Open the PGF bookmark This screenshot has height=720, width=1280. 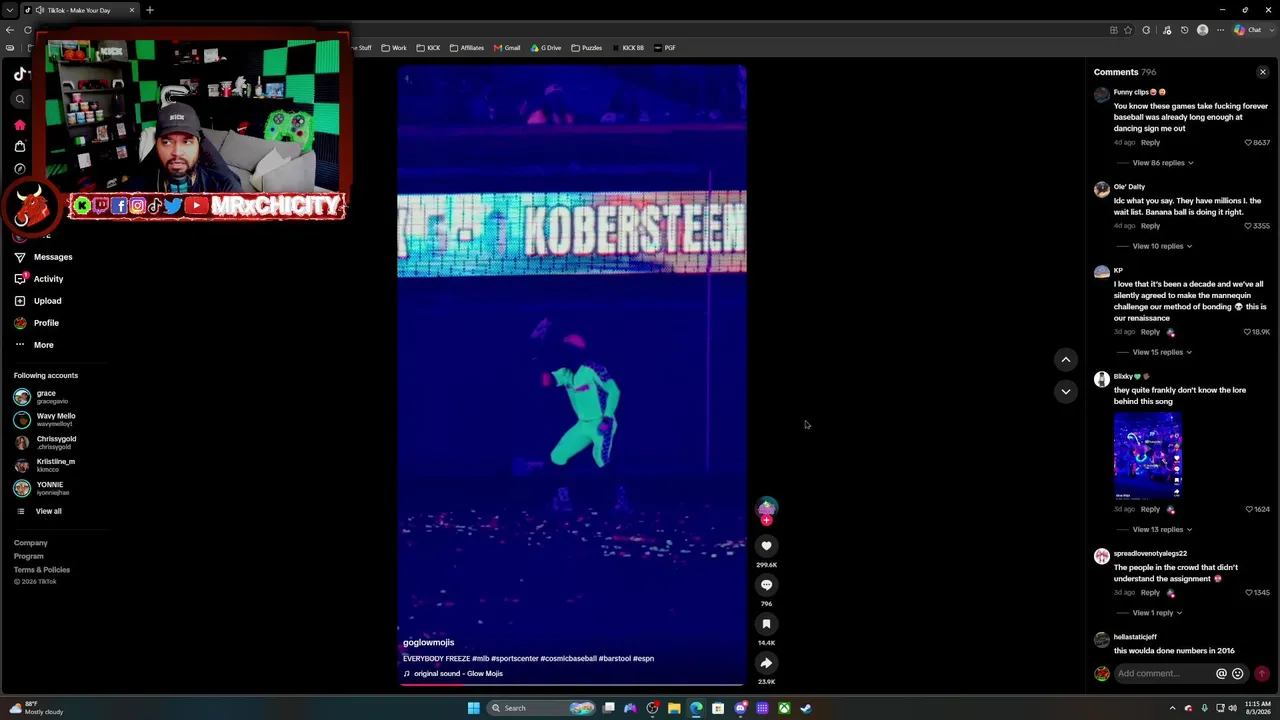coord(665,48)
